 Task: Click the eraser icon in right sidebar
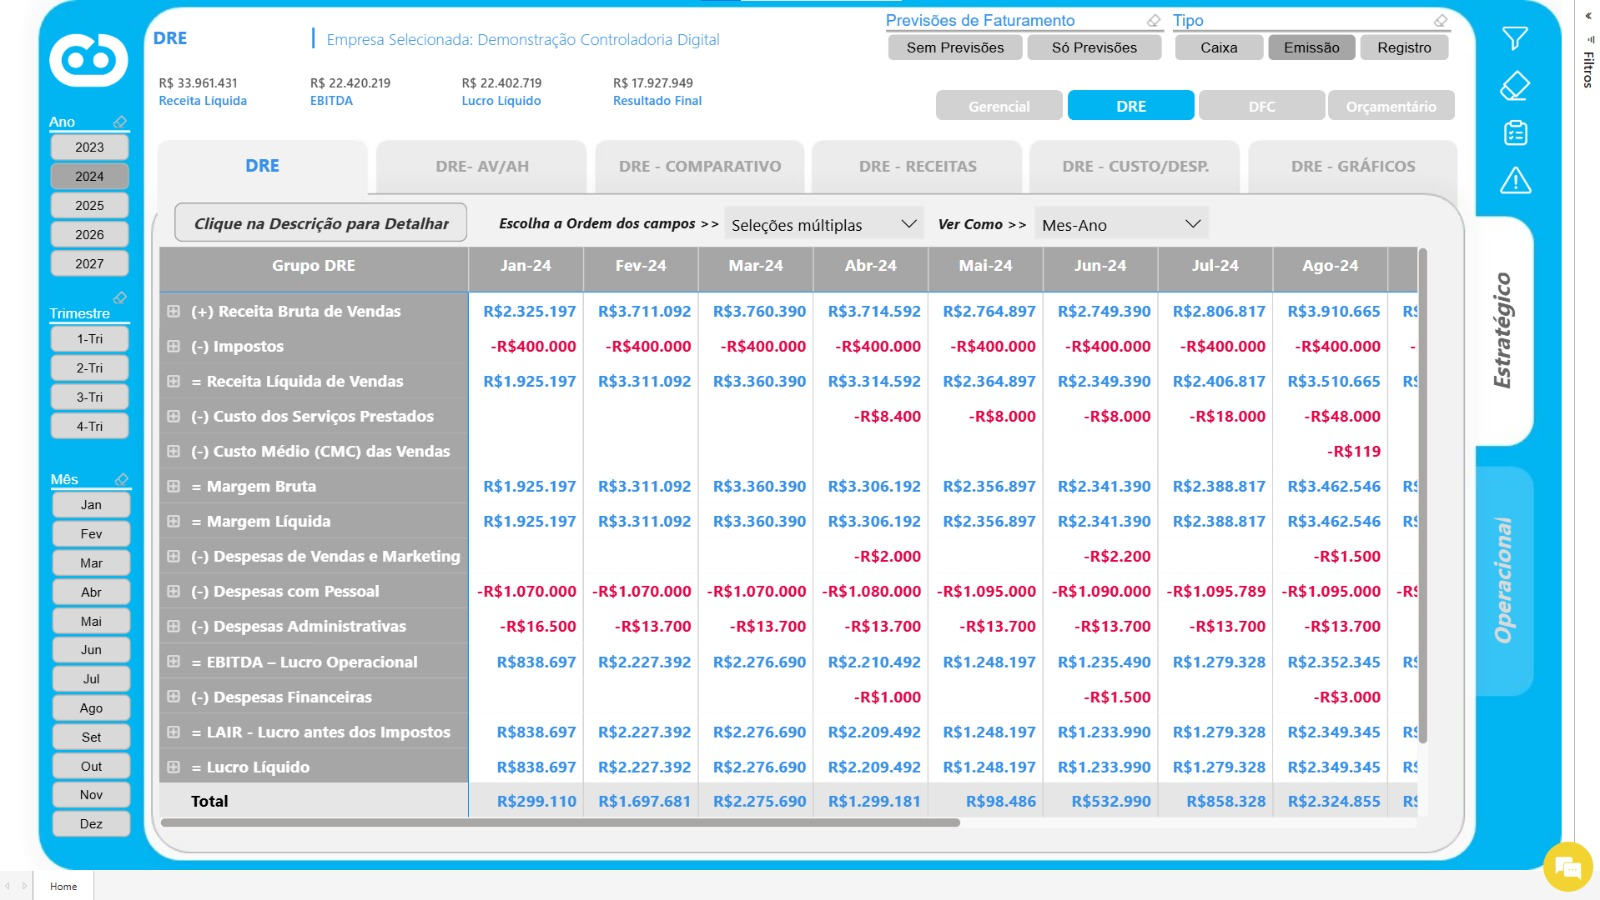pyautogui.click(x=1515, y=86)
